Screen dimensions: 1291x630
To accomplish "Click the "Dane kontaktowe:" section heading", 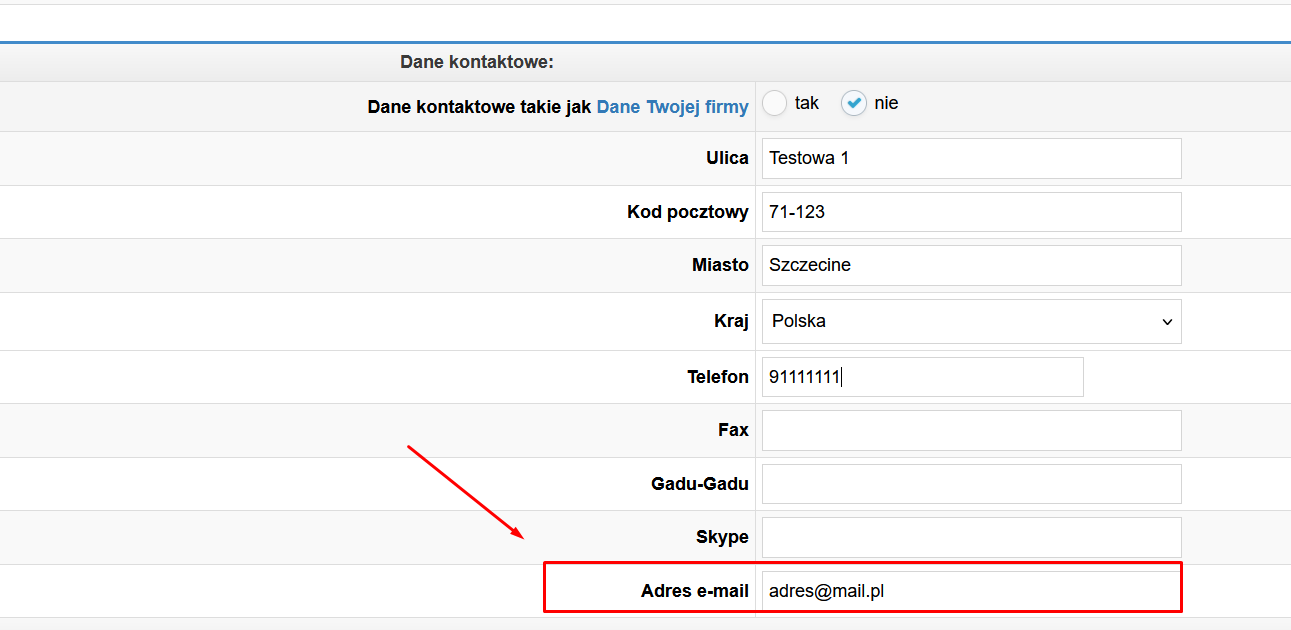I will coord(477,62).
